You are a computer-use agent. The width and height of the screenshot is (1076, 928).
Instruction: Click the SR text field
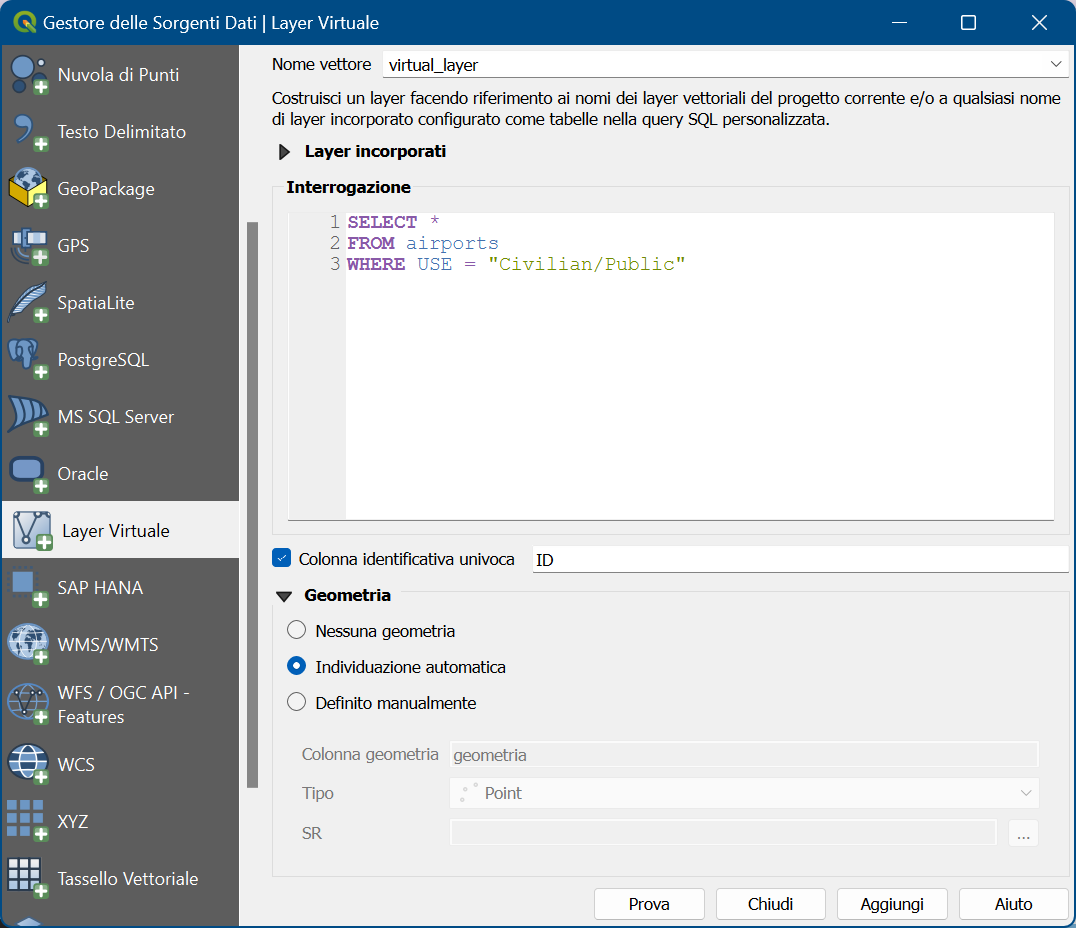[x=723, y=833]
